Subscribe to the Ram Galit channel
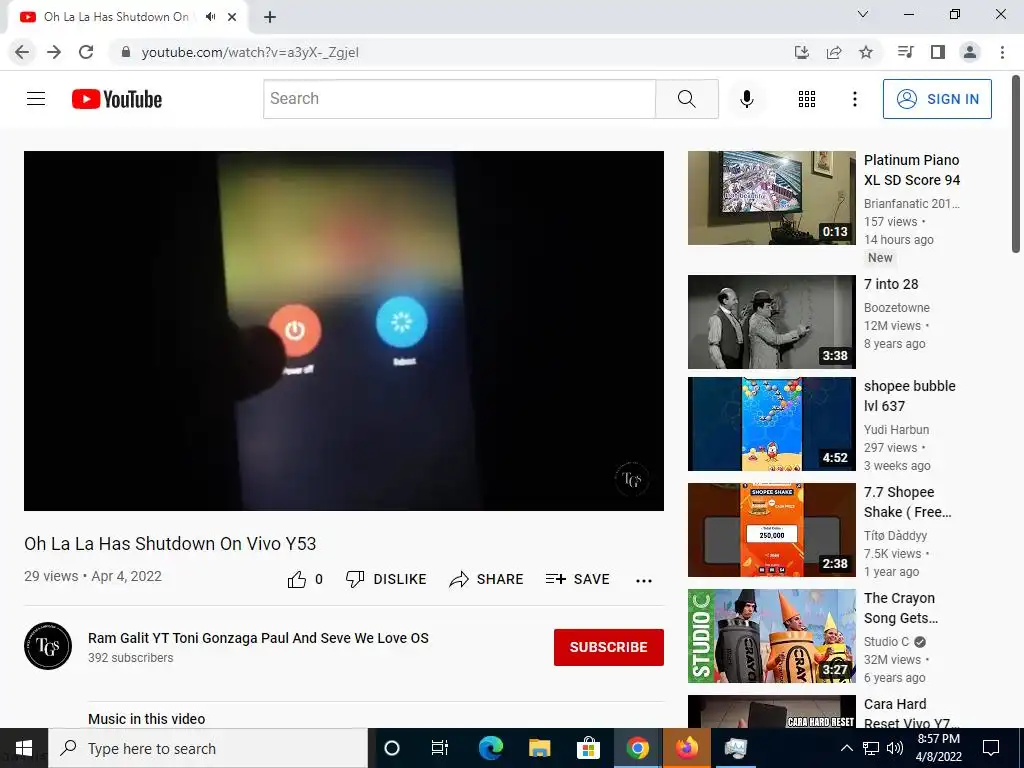Image resolution: width=1024 pixels, height=768 pixels. (609, 647)
